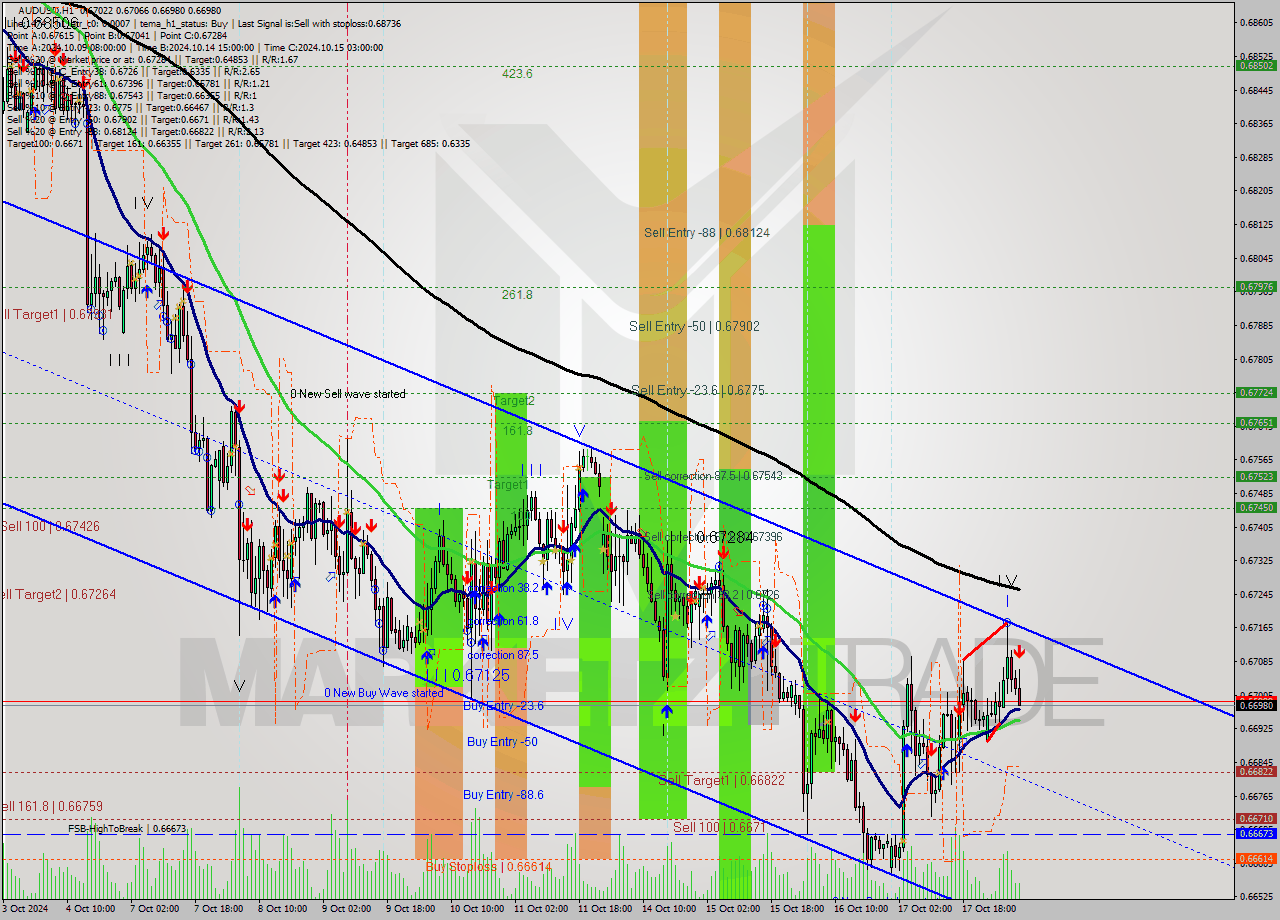Image resolution: width=1280 pixels, height=920 pixels.
Task: Click the '17 Oct 18:00' time axis label
Action: tap(988, 909)
